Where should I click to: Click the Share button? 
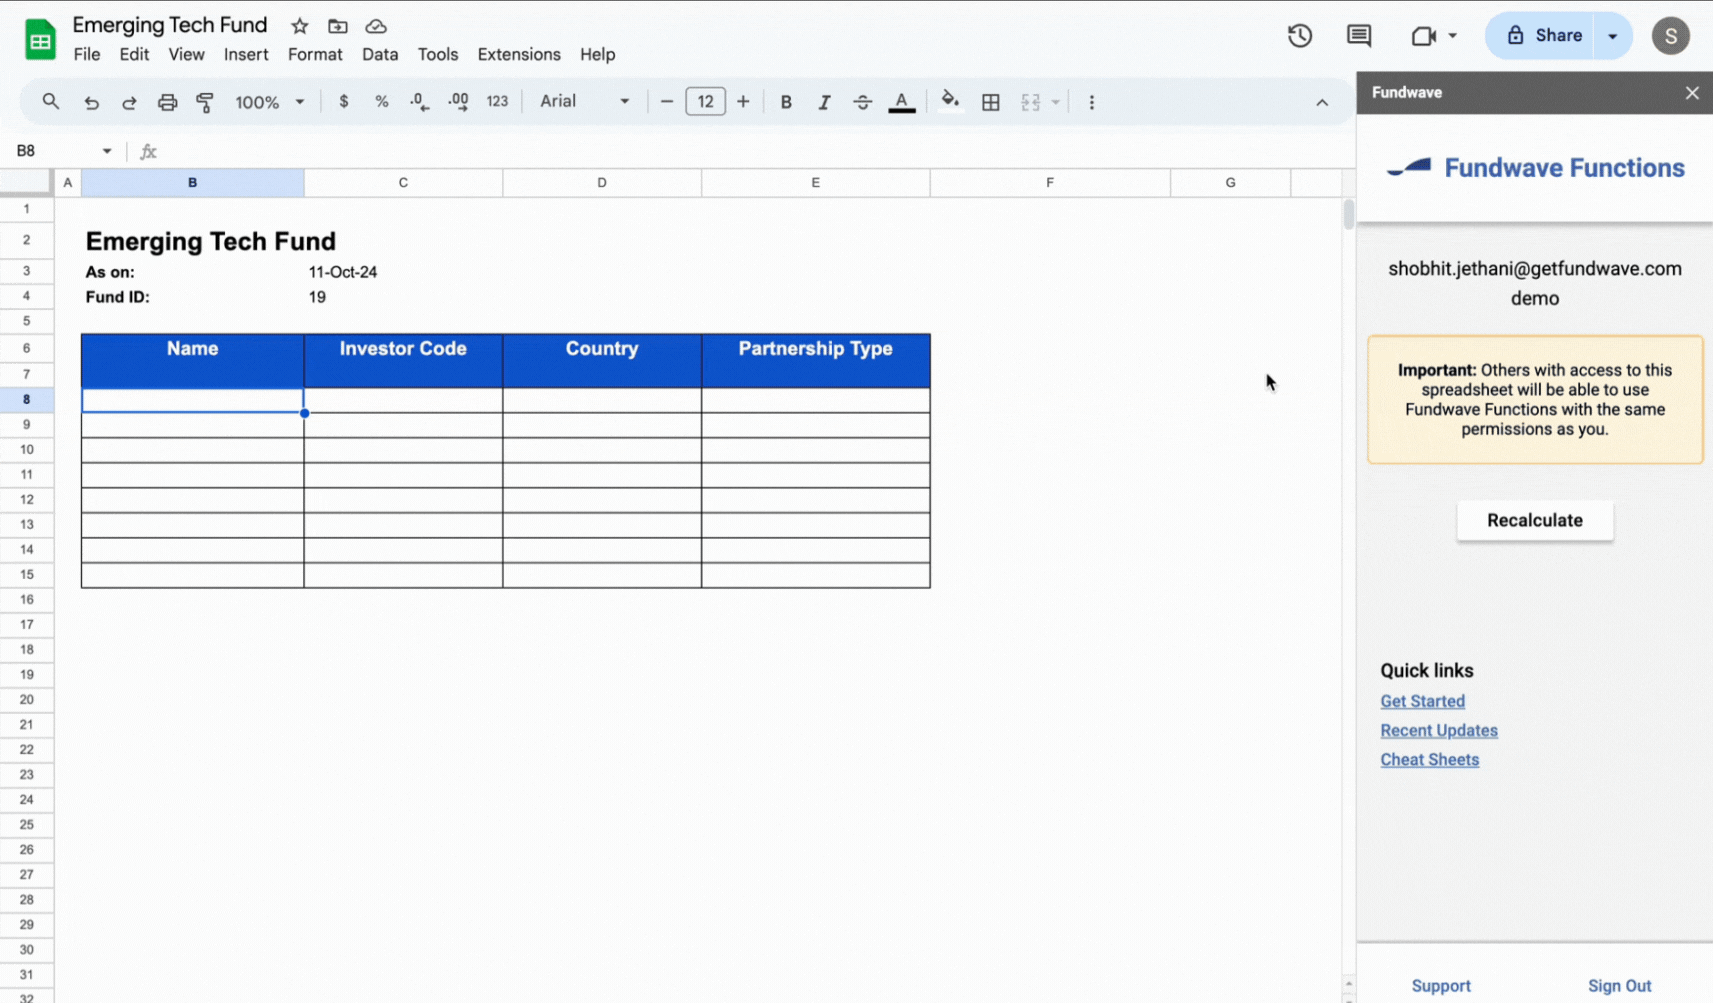point(1543,36)
